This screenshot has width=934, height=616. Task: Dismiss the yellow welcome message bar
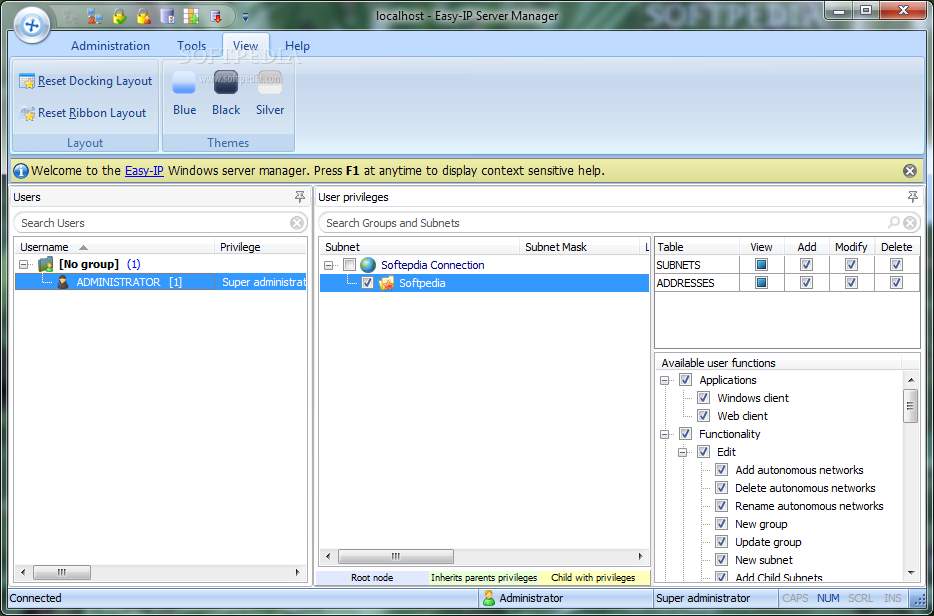pyautogui.click(x=910, y=171)
